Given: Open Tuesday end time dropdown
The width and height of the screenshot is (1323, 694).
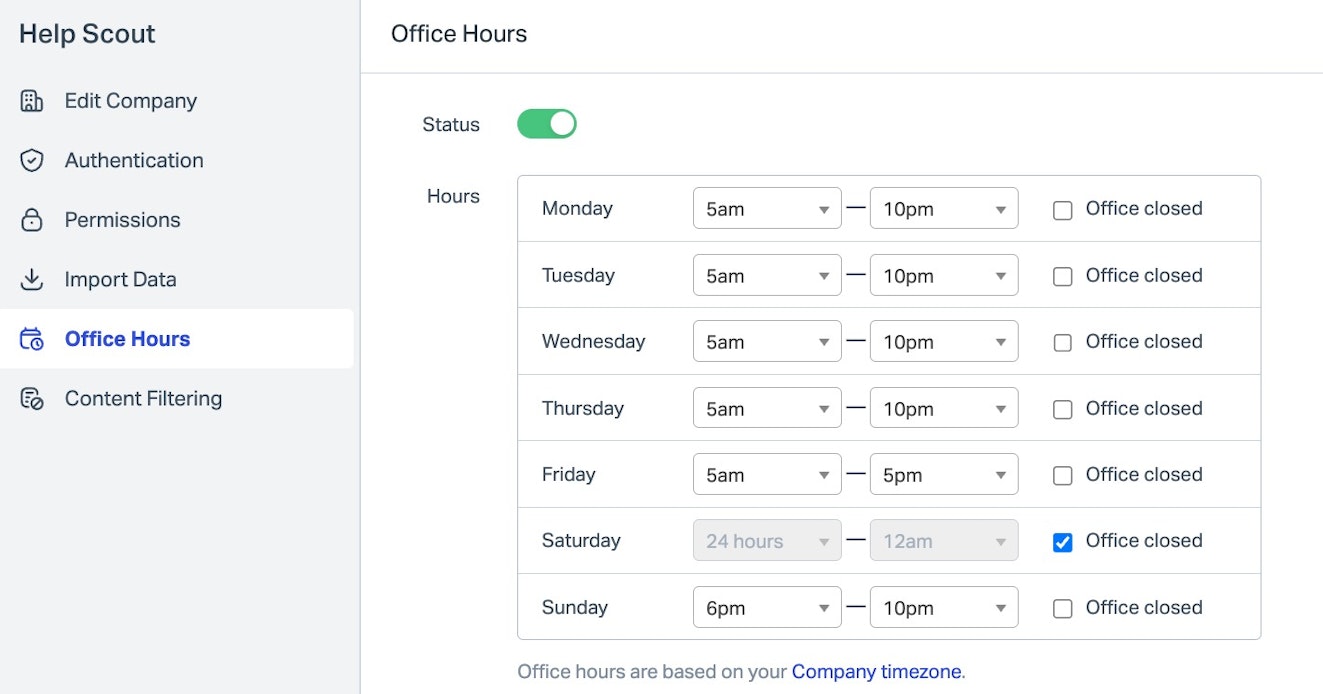Looking at the screenshot, I should 944,275.
